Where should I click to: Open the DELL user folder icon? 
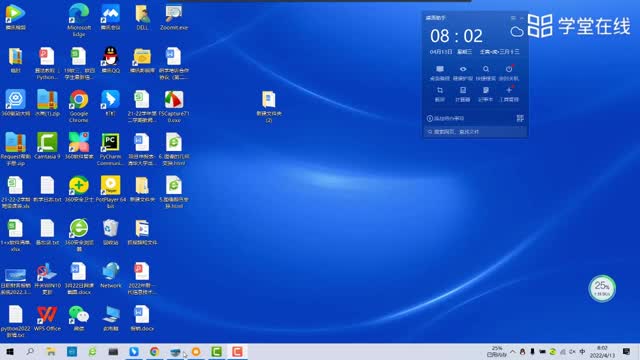142,17
